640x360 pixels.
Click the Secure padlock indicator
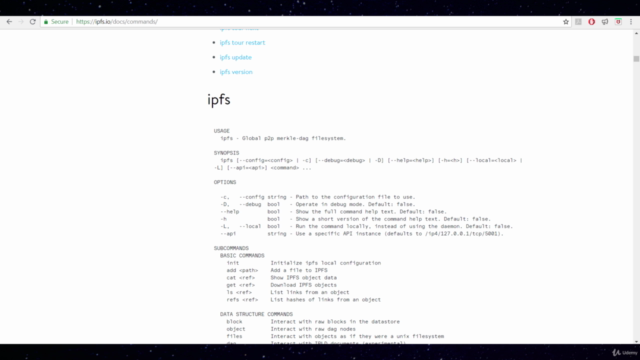pyautogui.click(x=56, y=22)
